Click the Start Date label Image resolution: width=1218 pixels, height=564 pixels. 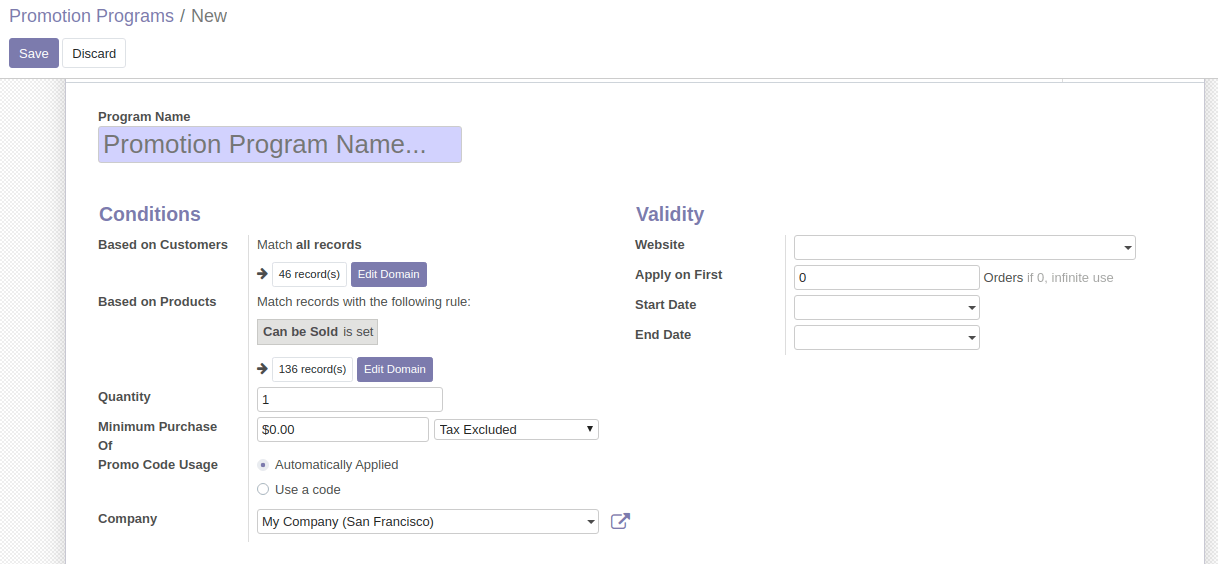(666, 305)
